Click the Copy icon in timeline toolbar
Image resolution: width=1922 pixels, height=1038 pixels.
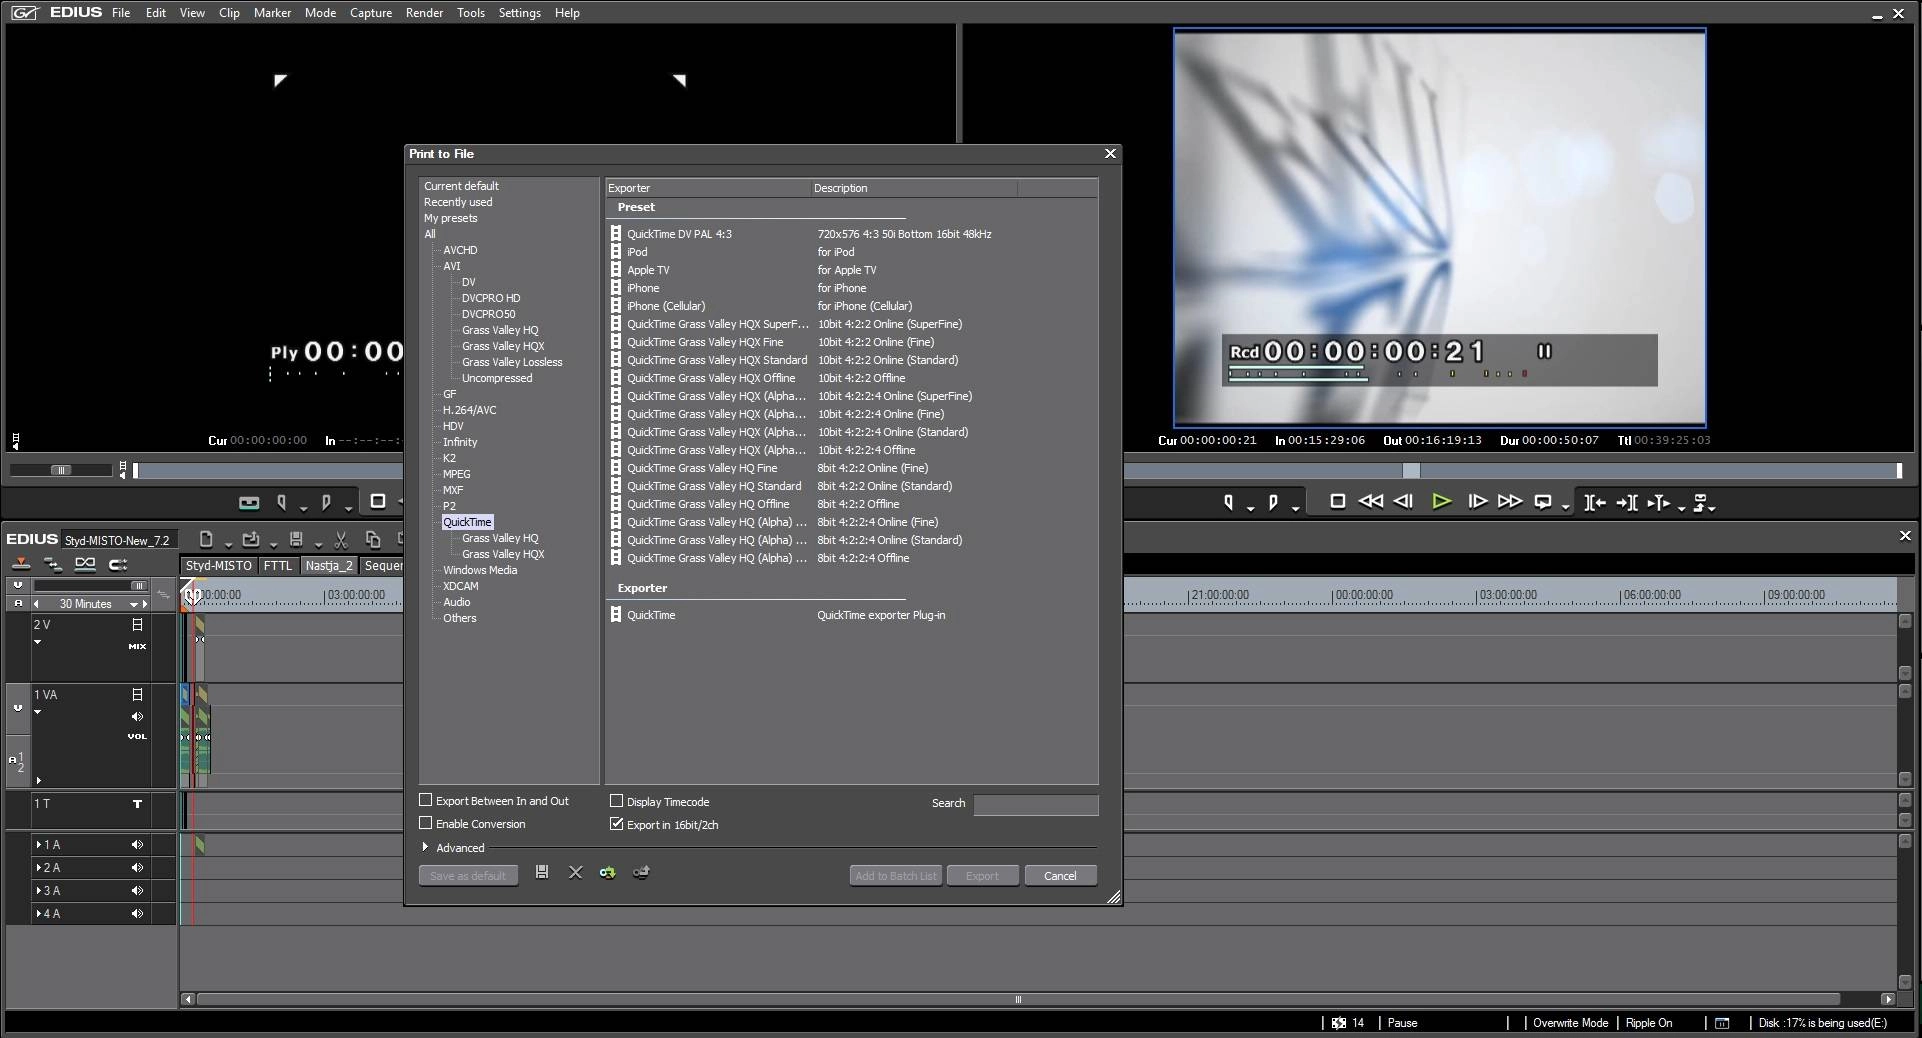373,539
